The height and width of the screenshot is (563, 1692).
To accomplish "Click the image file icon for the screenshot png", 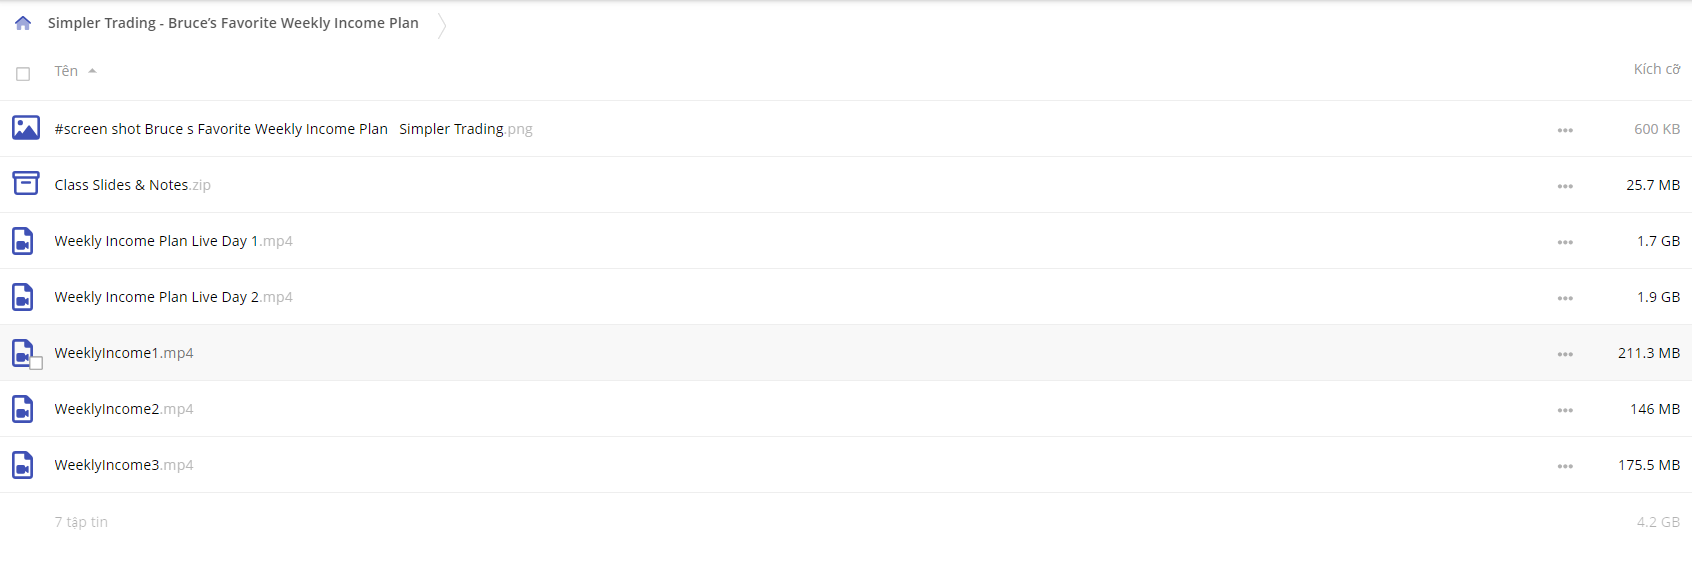I will click(x=26, y=128).
